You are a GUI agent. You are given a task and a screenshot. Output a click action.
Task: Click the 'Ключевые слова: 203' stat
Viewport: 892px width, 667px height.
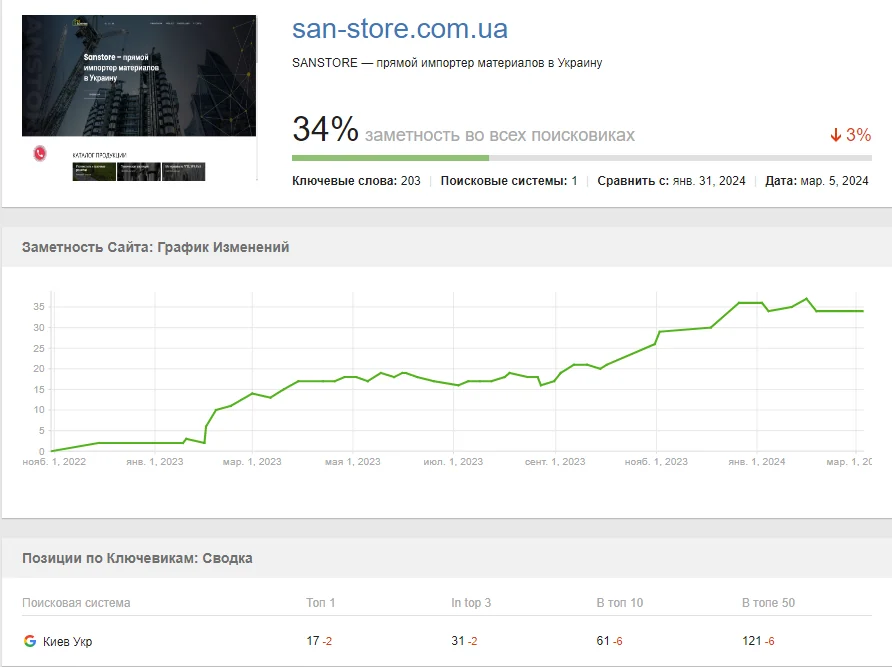point(356,181)
